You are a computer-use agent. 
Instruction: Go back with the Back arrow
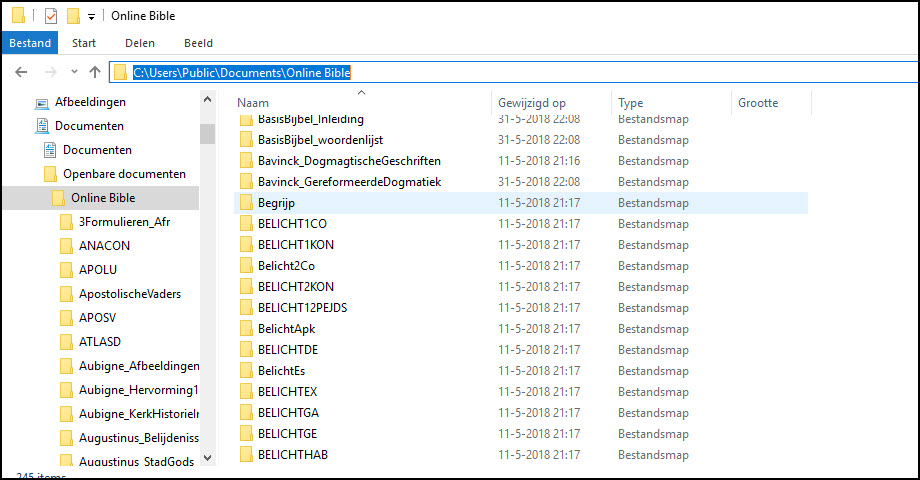(x=21, y=72)
